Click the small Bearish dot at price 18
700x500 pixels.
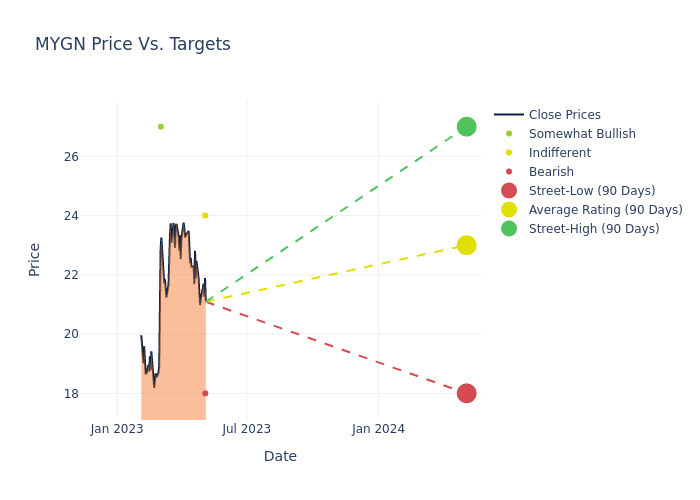tap(205, 393)
